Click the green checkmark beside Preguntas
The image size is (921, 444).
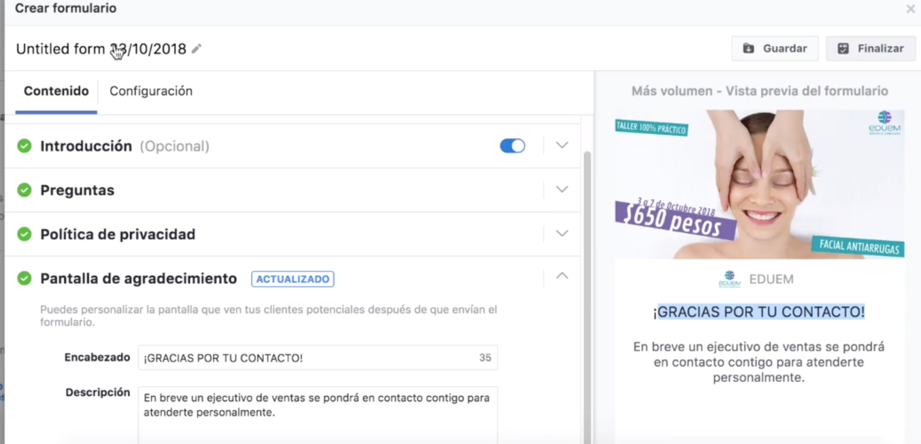(24, 190)
